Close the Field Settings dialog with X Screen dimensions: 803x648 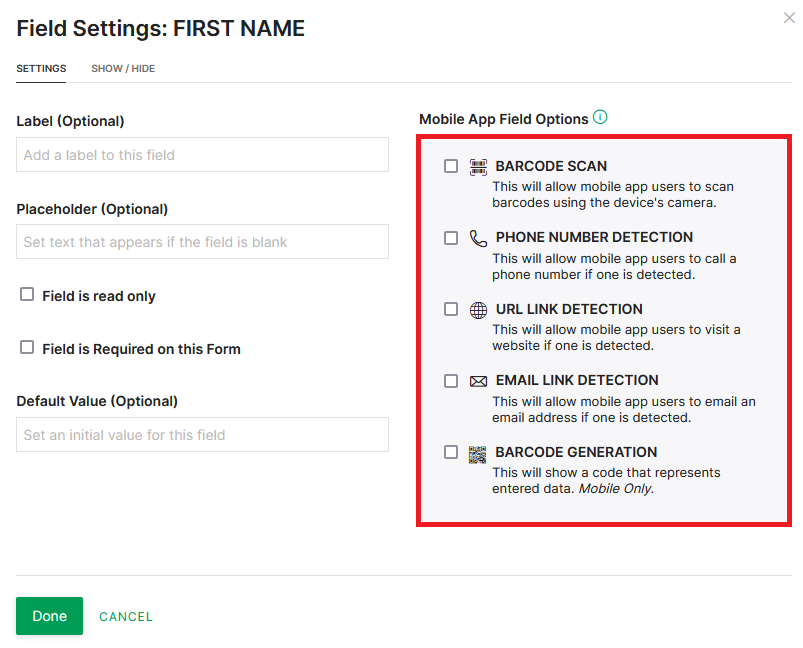789,18
